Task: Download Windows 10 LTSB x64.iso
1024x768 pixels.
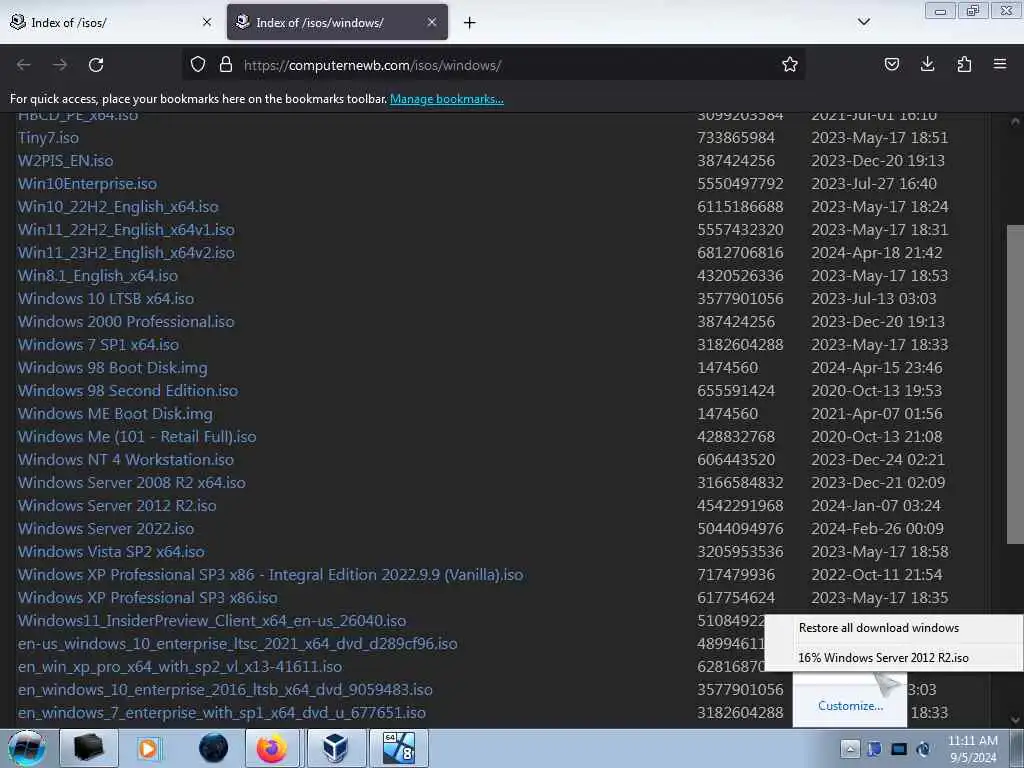Action: (x=106, y=298)
